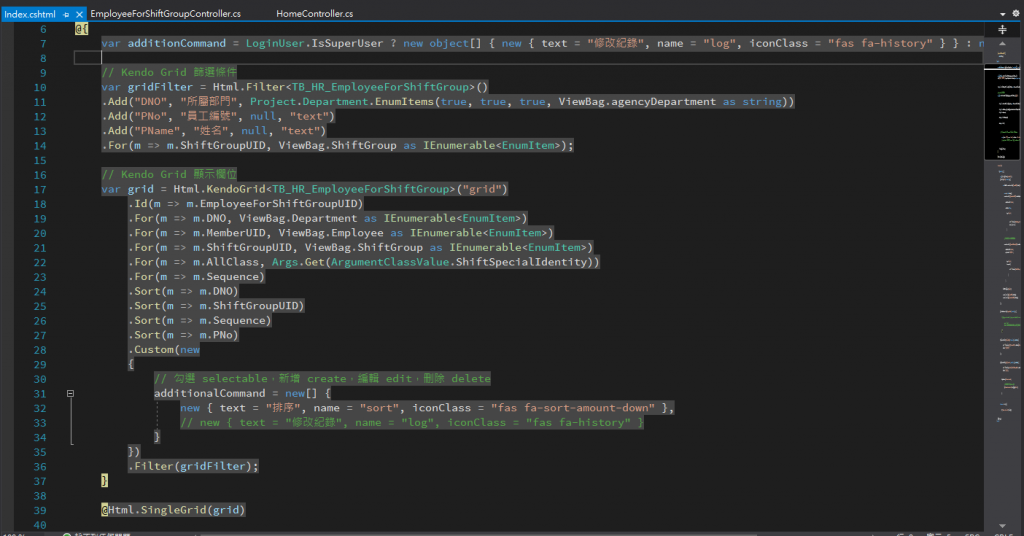Click 'ViewBag.Department' on line 19
This screenshot has height=536, width=1024.
click(x=298, y=219)
